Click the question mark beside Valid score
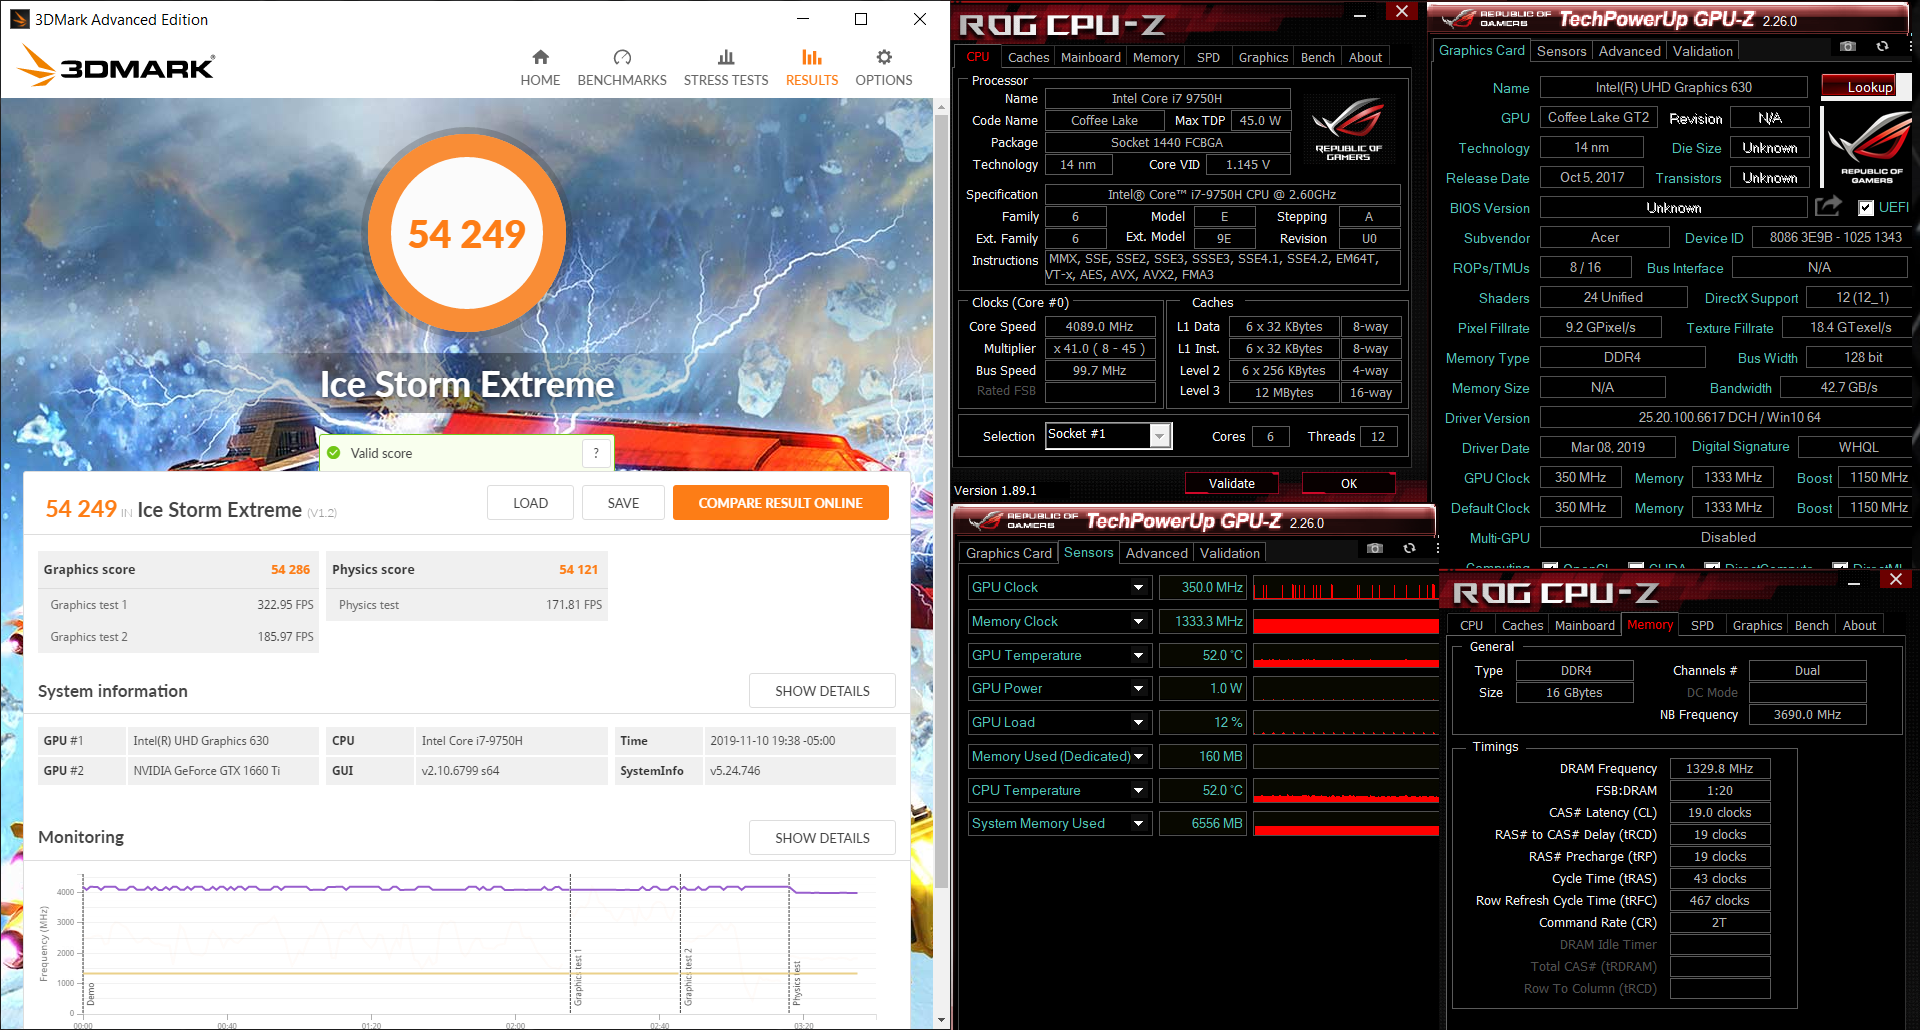Image resolution: width=1920 pixels, height=1030 pixels. [596, 453]
